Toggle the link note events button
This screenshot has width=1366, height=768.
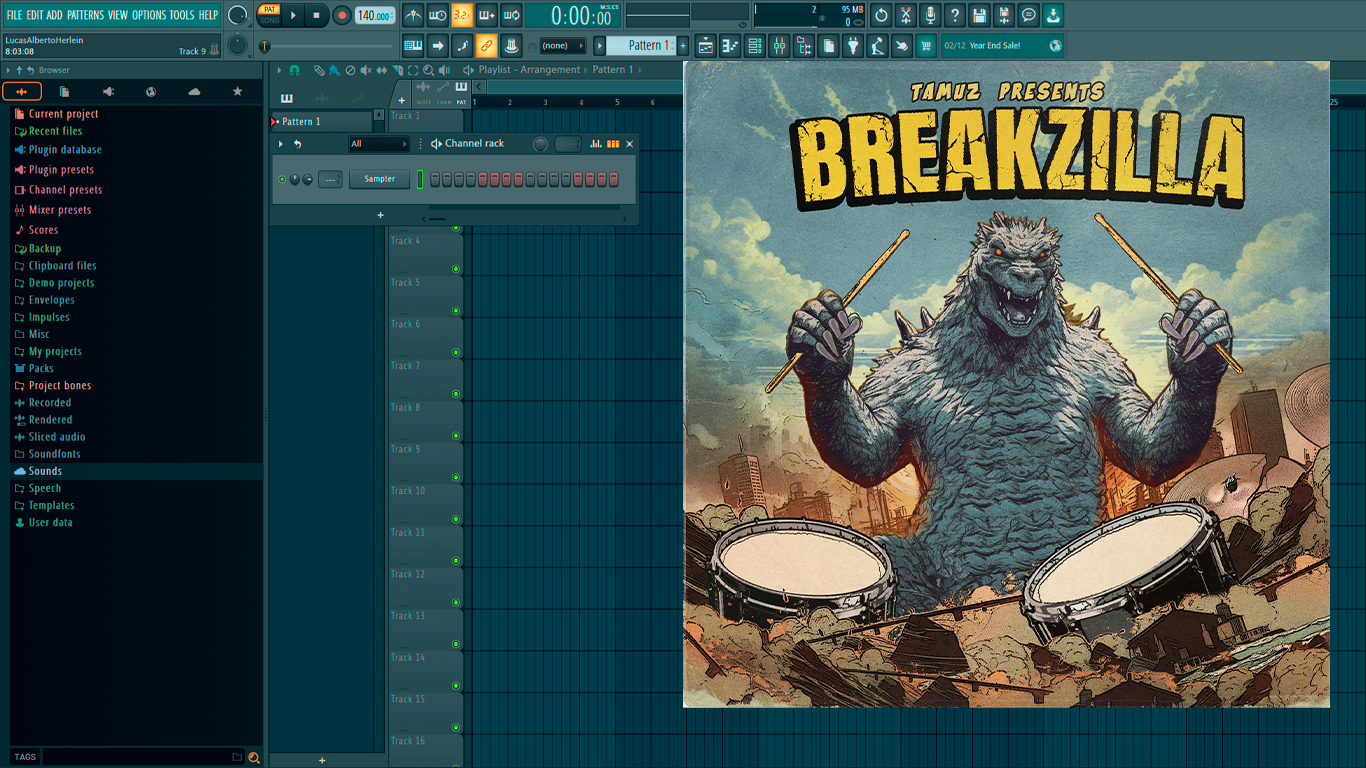point(486,46)
